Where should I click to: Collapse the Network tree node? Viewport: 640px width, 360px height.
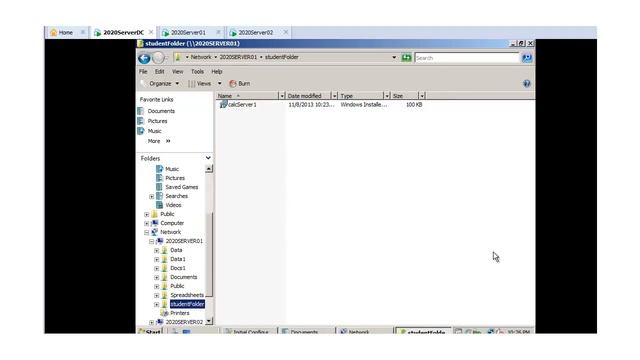pos(147,232)
